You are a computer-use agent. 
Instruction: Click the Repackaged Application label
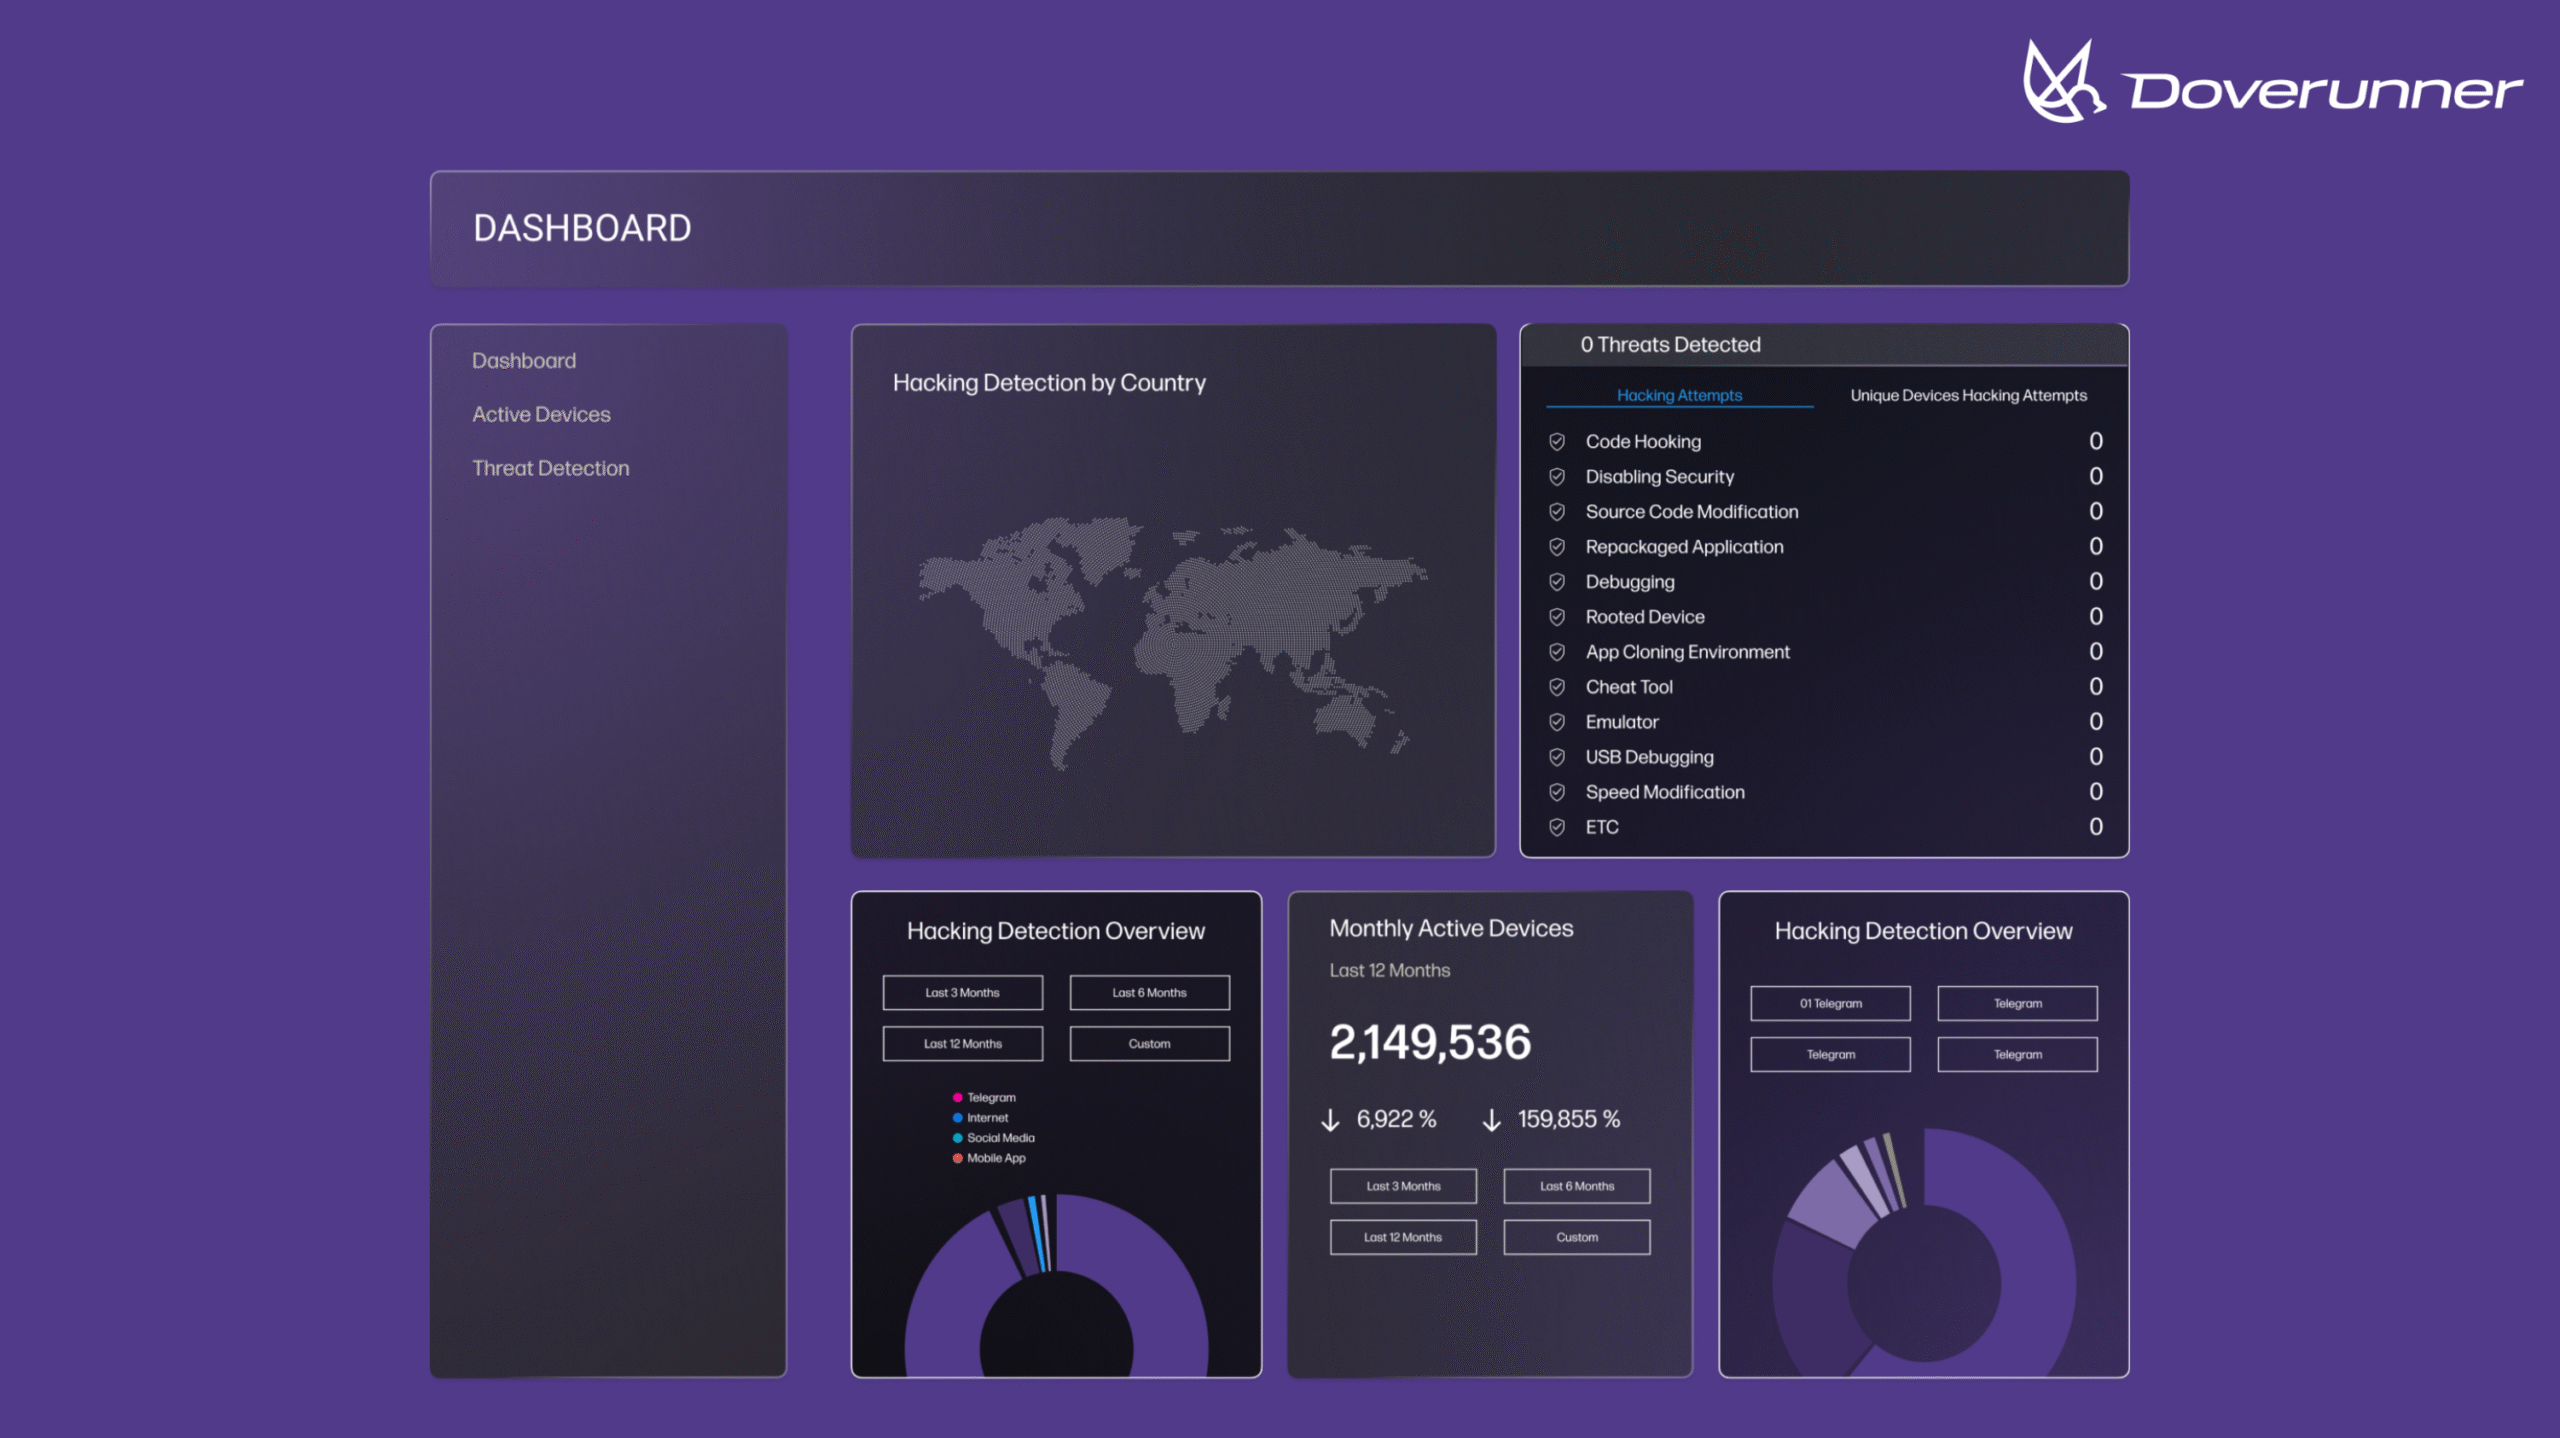pyautogui.click(x=1684, y=546)
